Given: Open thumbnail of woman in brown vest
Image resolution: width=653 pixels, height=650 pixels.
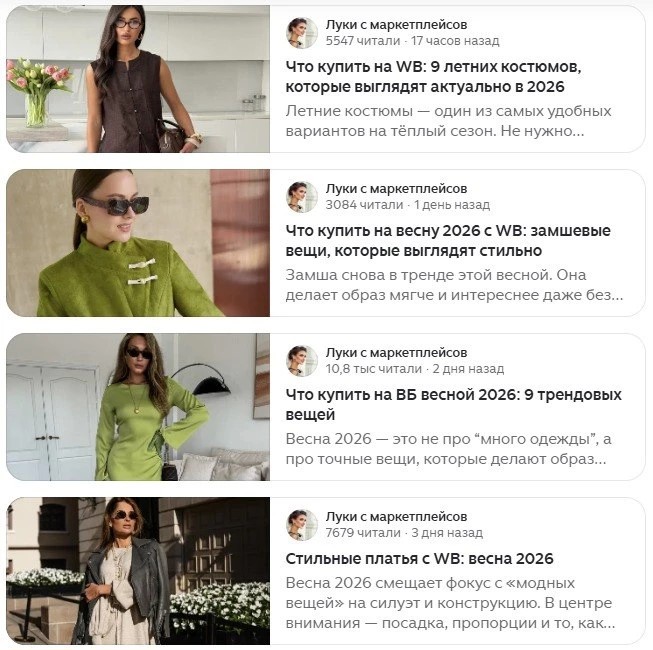Looking at the screenshot, I should click(138, 79).
